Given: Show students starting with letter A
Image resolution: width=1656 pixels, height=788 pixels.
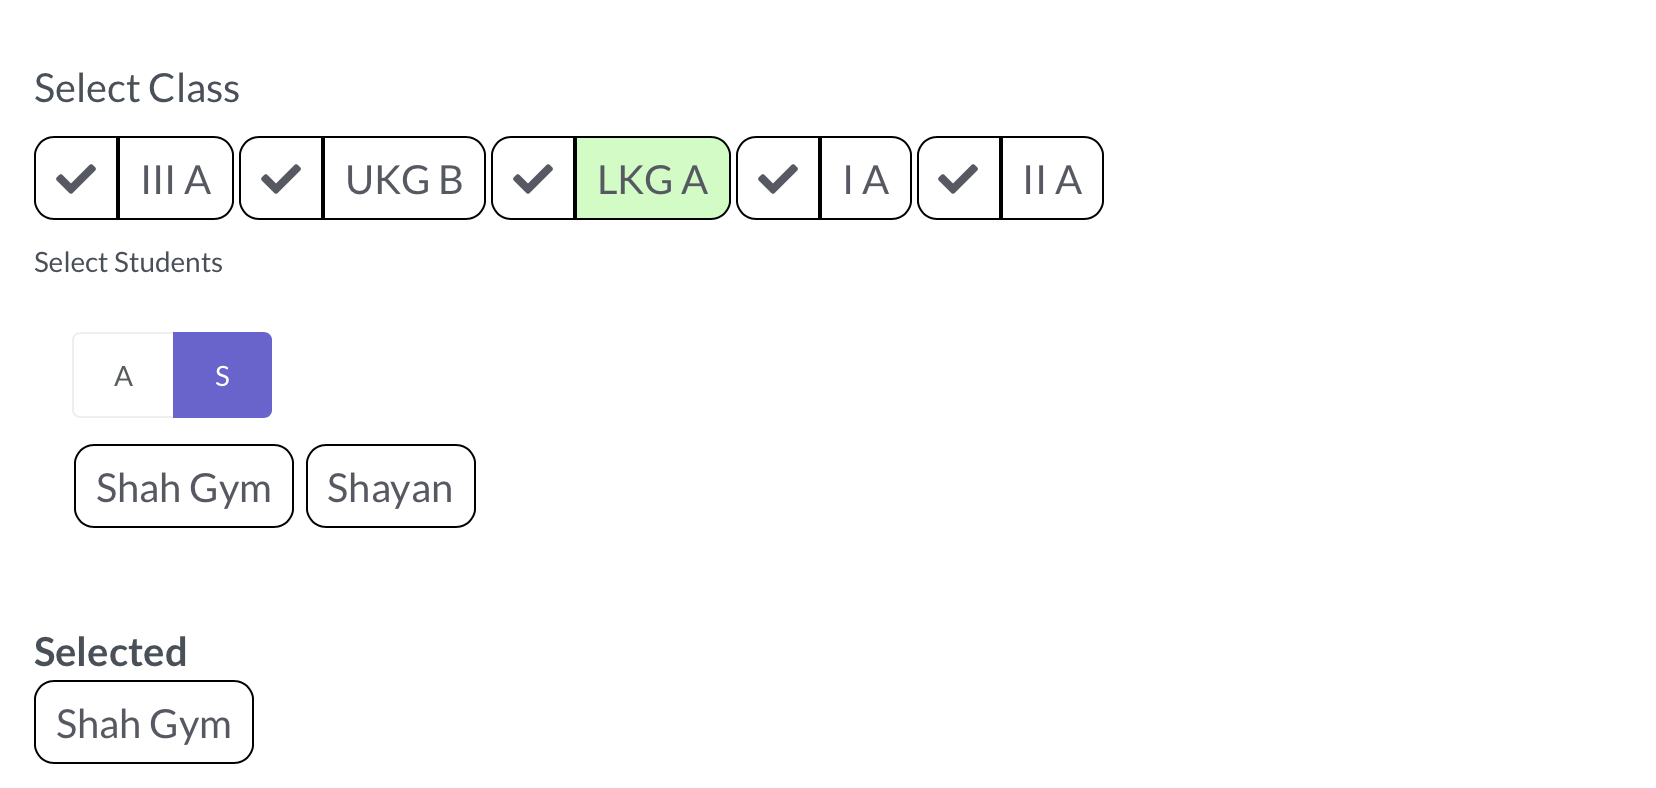Looking at the screenshot, I should click(123, 376).
